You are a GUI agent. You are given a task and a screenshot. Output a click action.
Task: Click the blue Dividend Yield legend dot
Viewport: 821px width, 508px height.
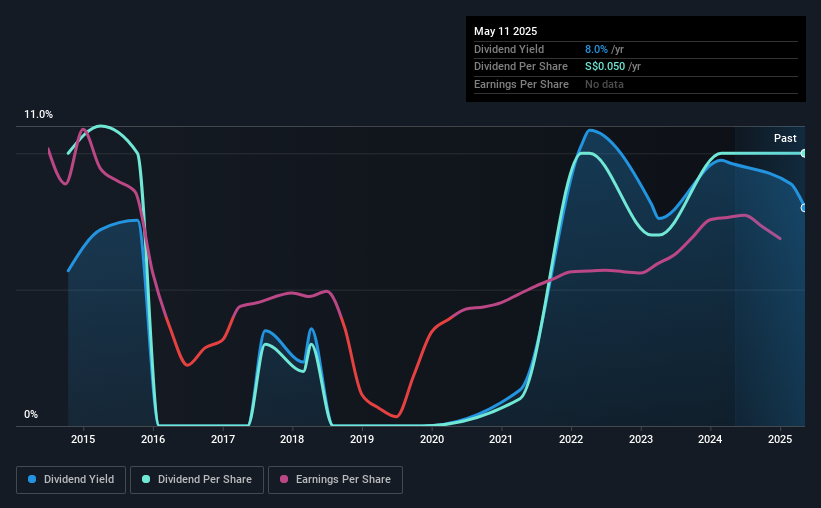click(32, 479)
